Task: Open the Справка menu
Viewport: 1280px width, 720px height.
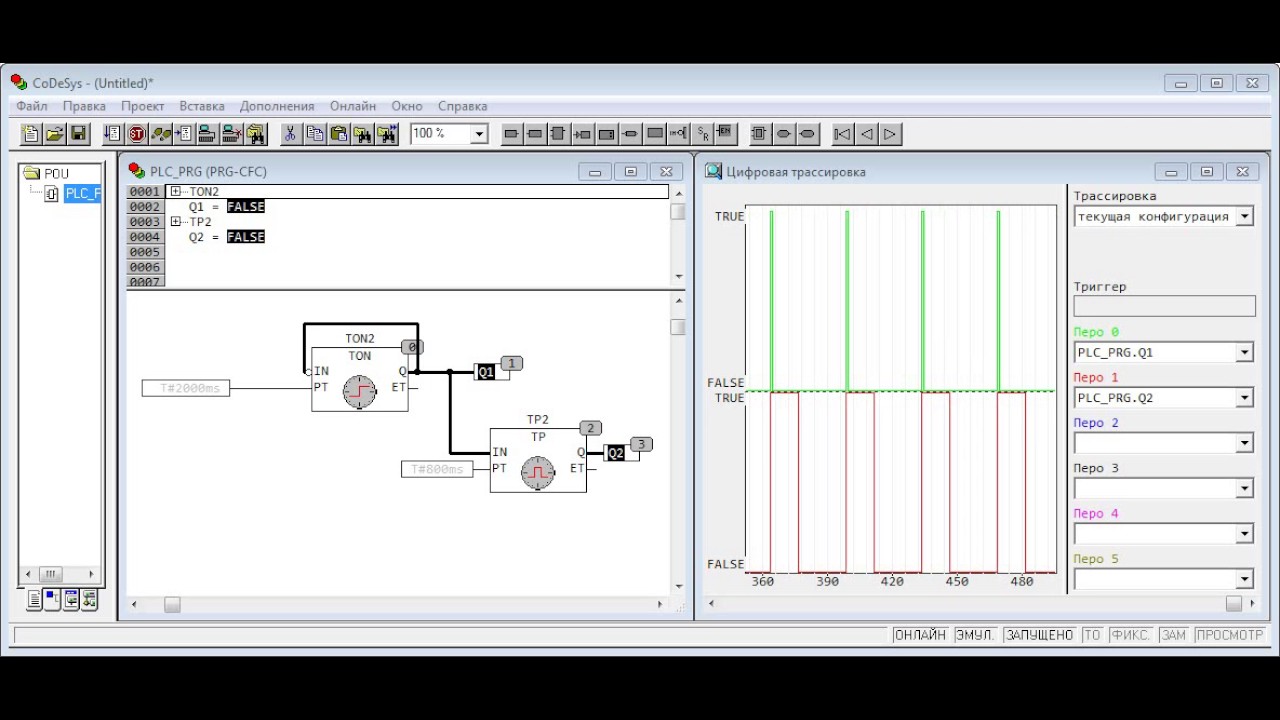Action: 463,106
